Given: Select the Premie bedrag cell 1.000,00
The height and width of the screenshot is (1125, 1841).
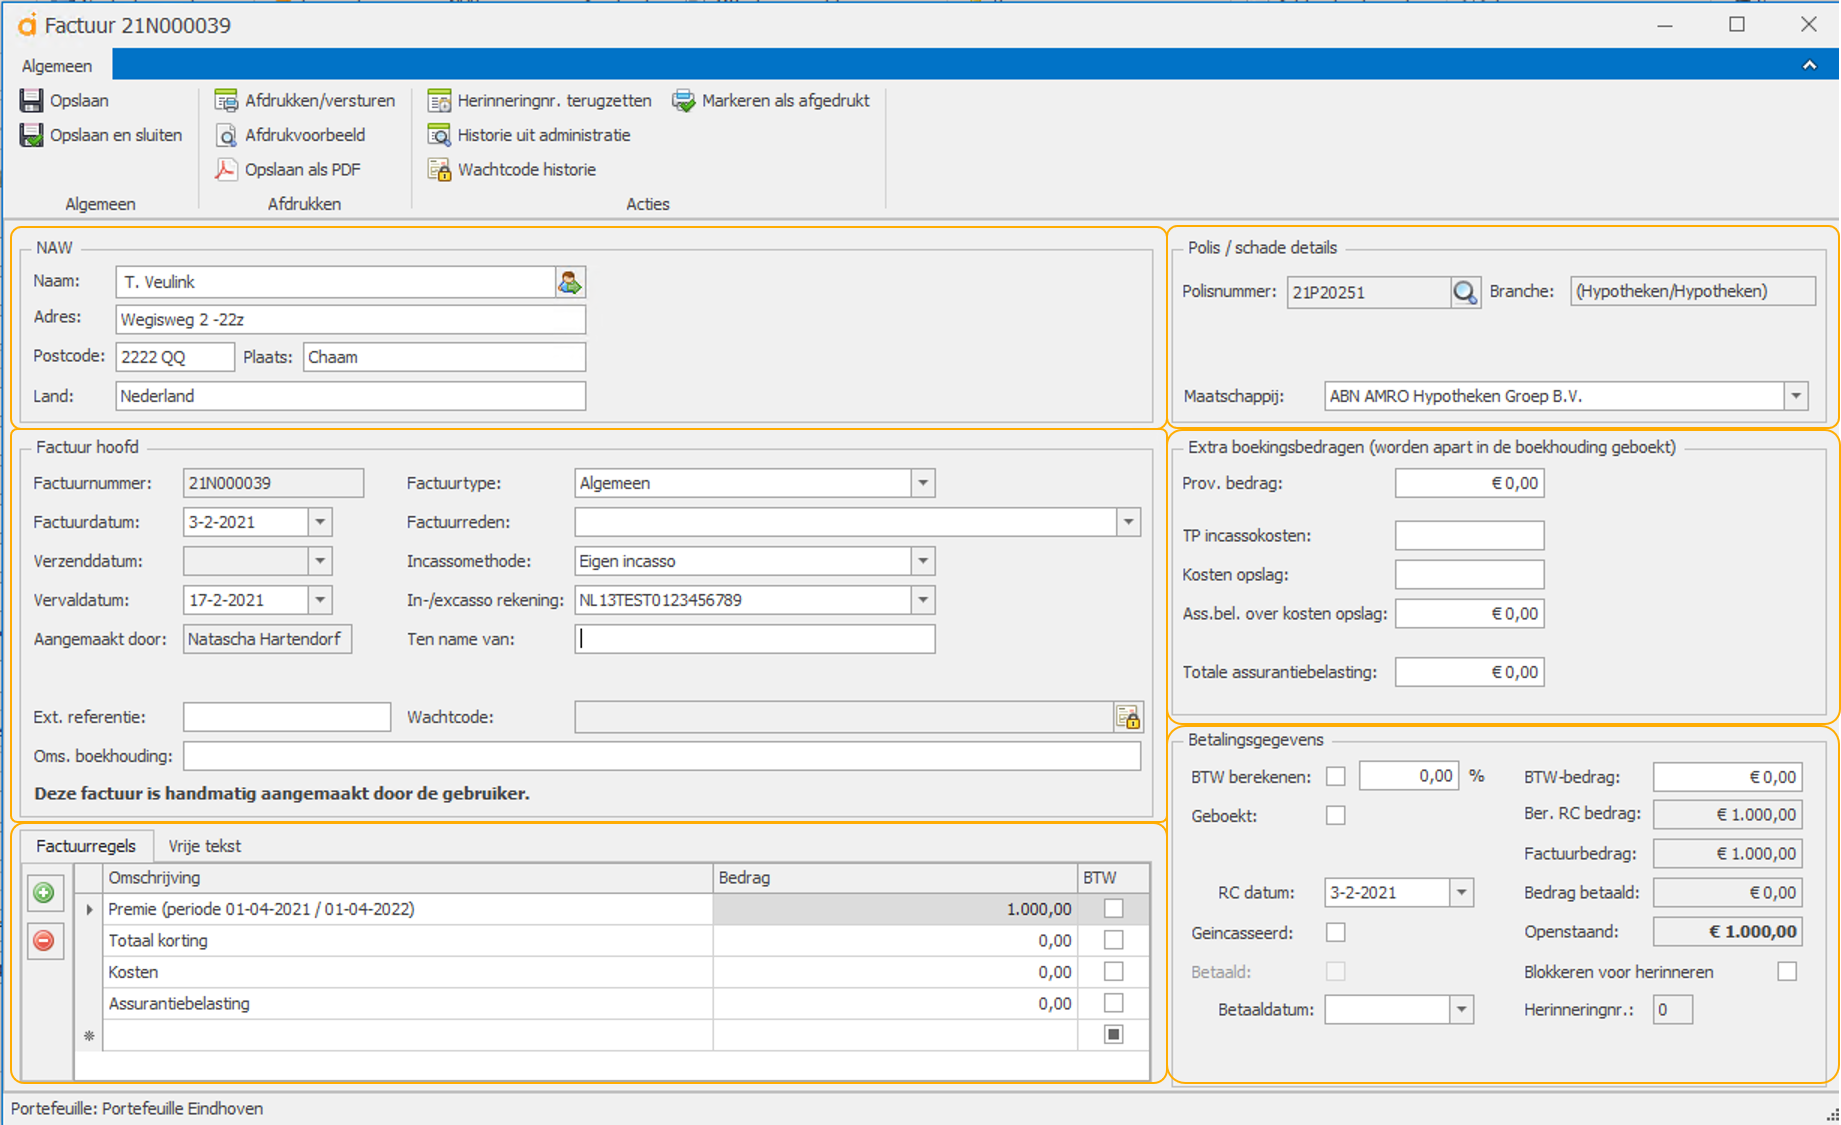Looking at the screenshot, I should coord(895,909).
